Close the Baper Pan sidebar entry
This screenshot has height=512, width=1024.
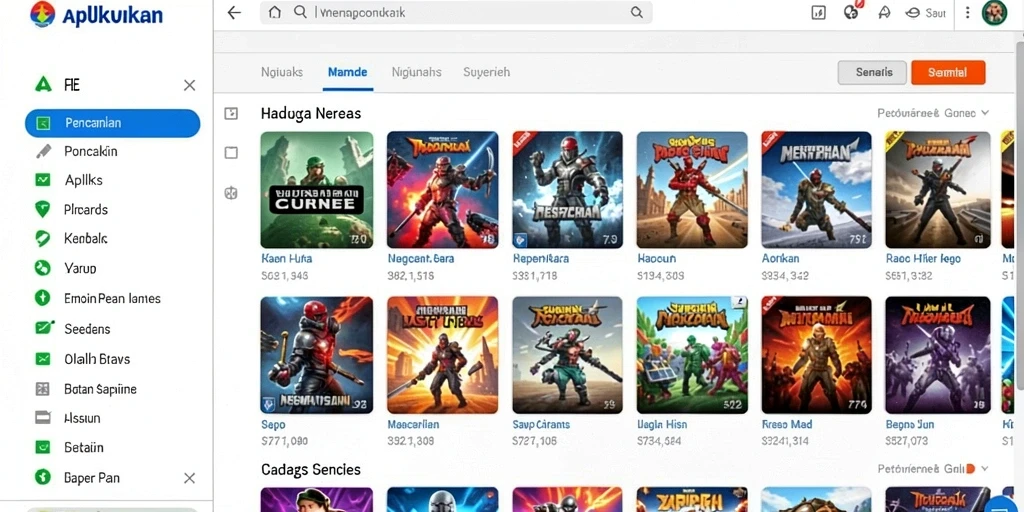point(189,478)
